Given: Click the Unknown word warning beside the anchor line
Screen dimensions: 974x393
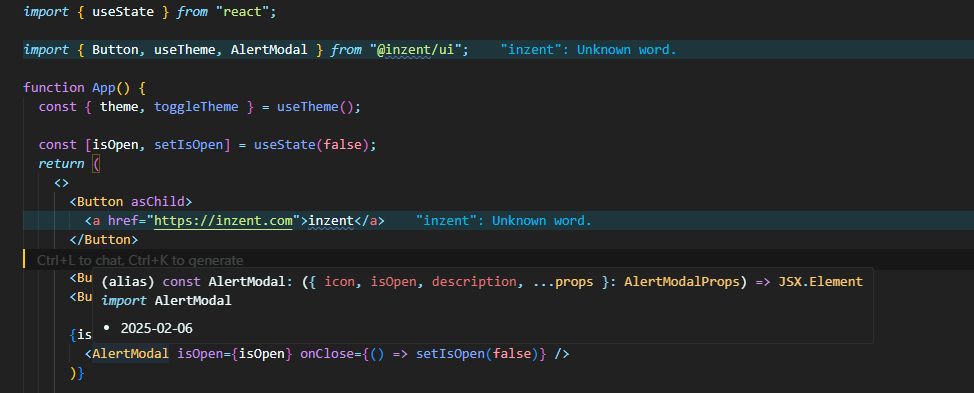Looking at the screenshot, I should coord(504,221).
